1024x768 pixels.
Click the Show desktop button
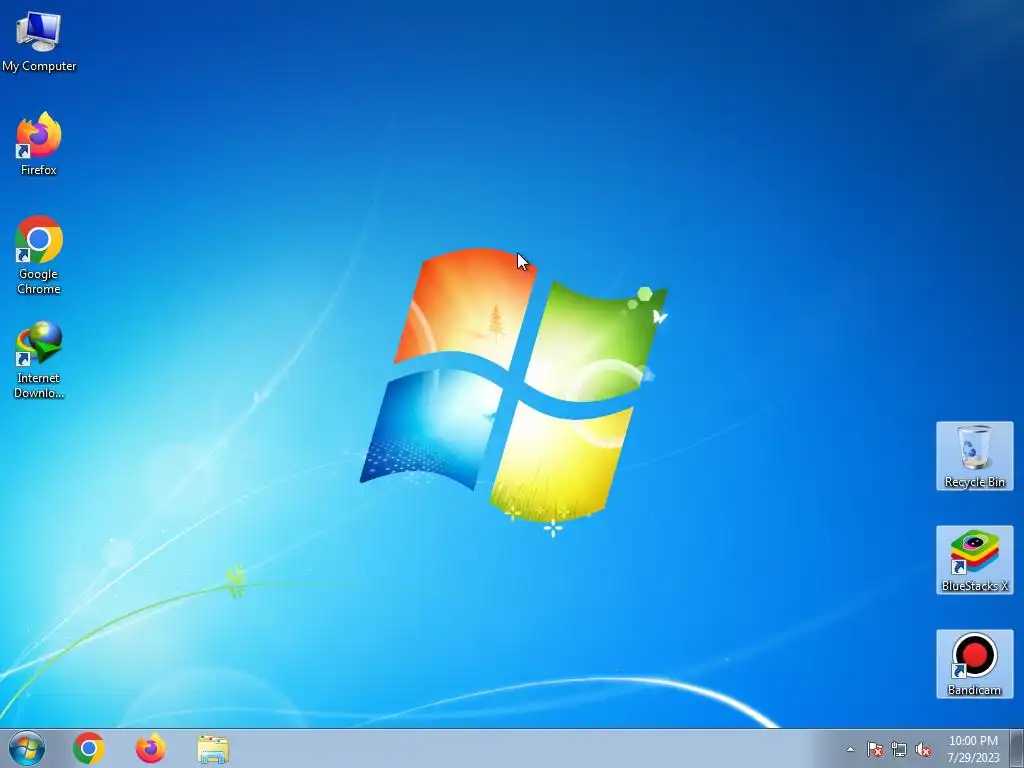tap(1017, 748)
